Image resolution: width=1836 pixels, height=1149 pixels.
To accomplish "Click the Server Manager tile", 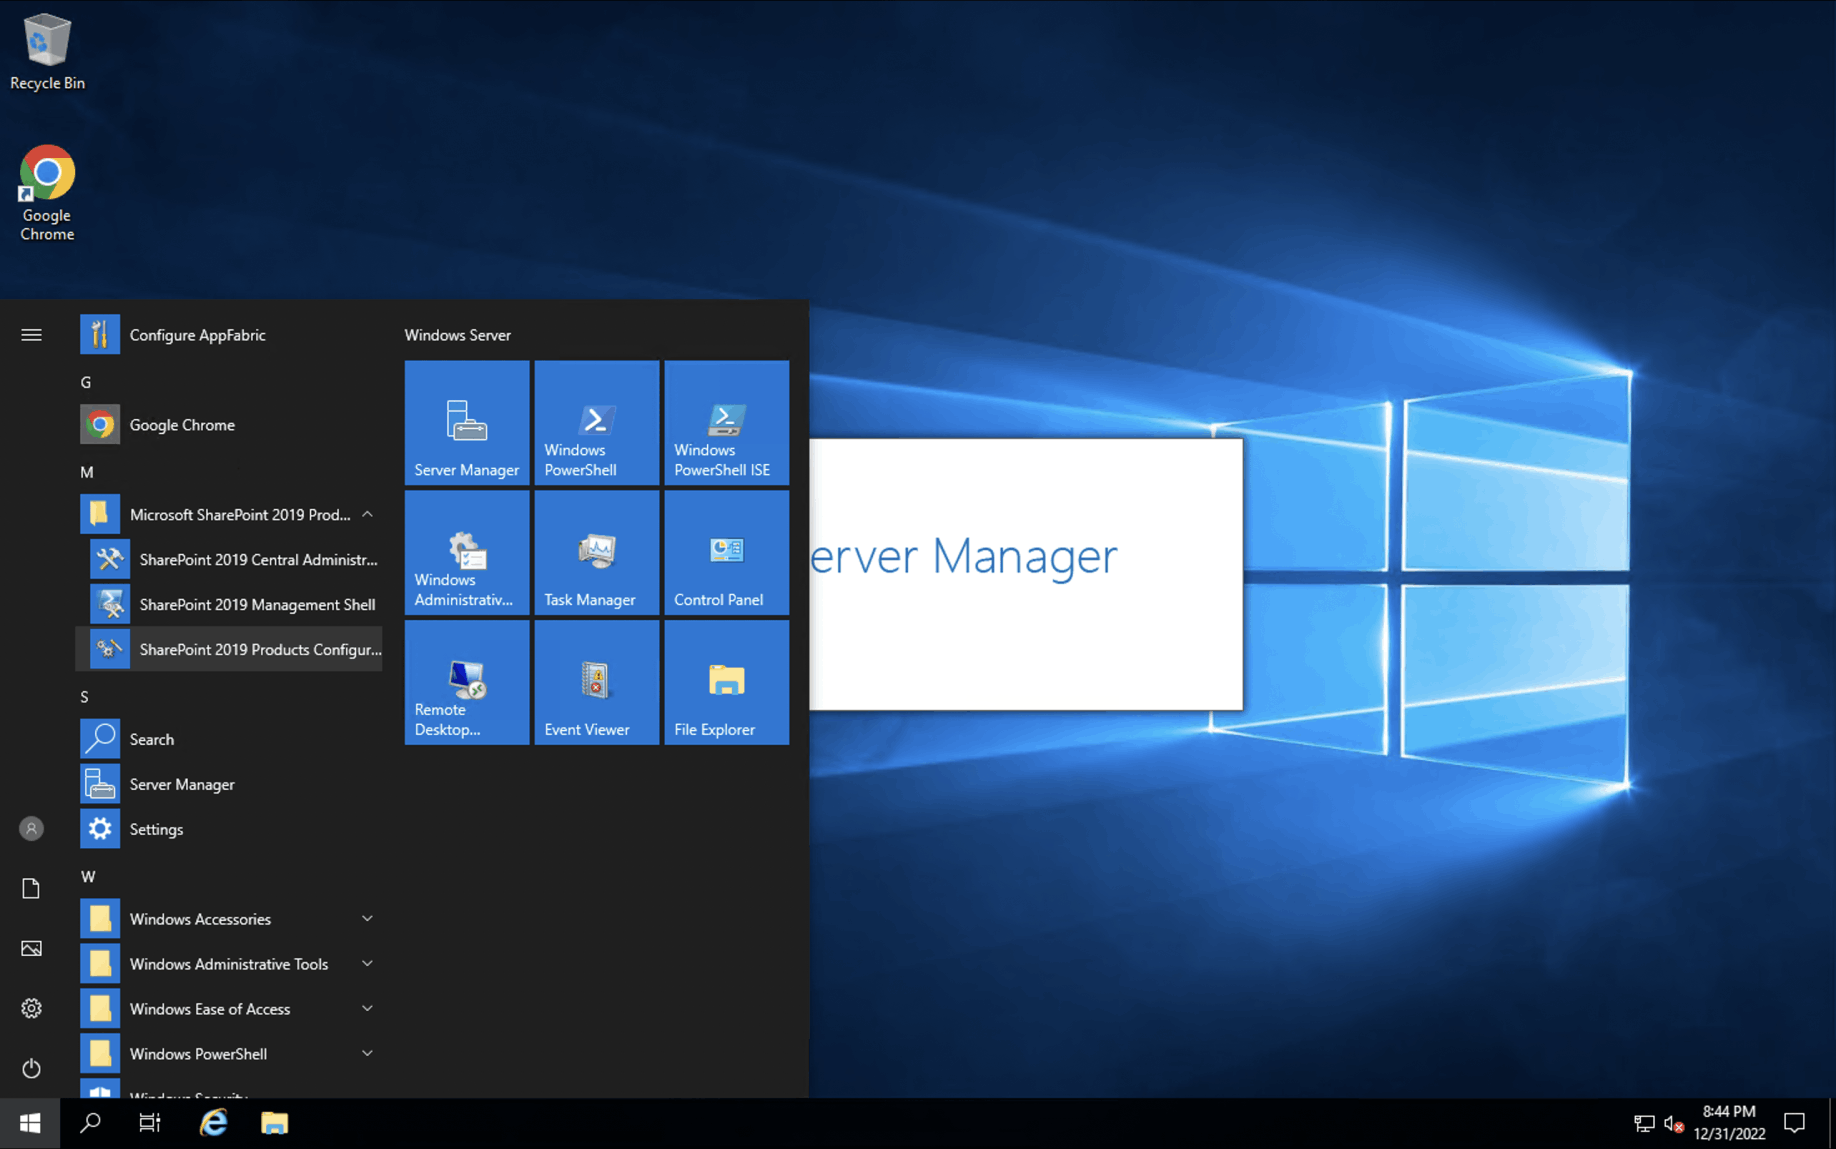I will pyautogui.click(x=467, y=423).
